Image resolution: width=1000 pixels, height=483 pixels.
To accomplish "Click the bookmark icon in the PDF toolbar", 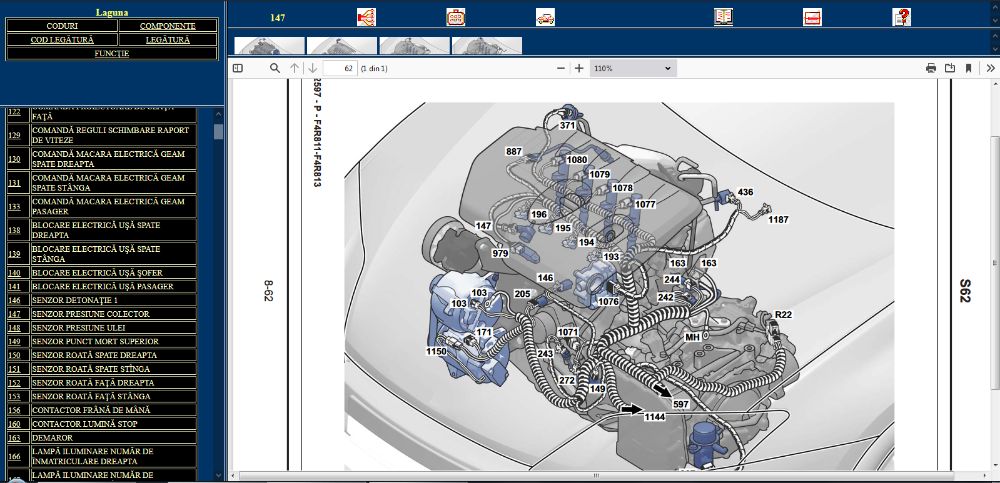I will point(968,68).
